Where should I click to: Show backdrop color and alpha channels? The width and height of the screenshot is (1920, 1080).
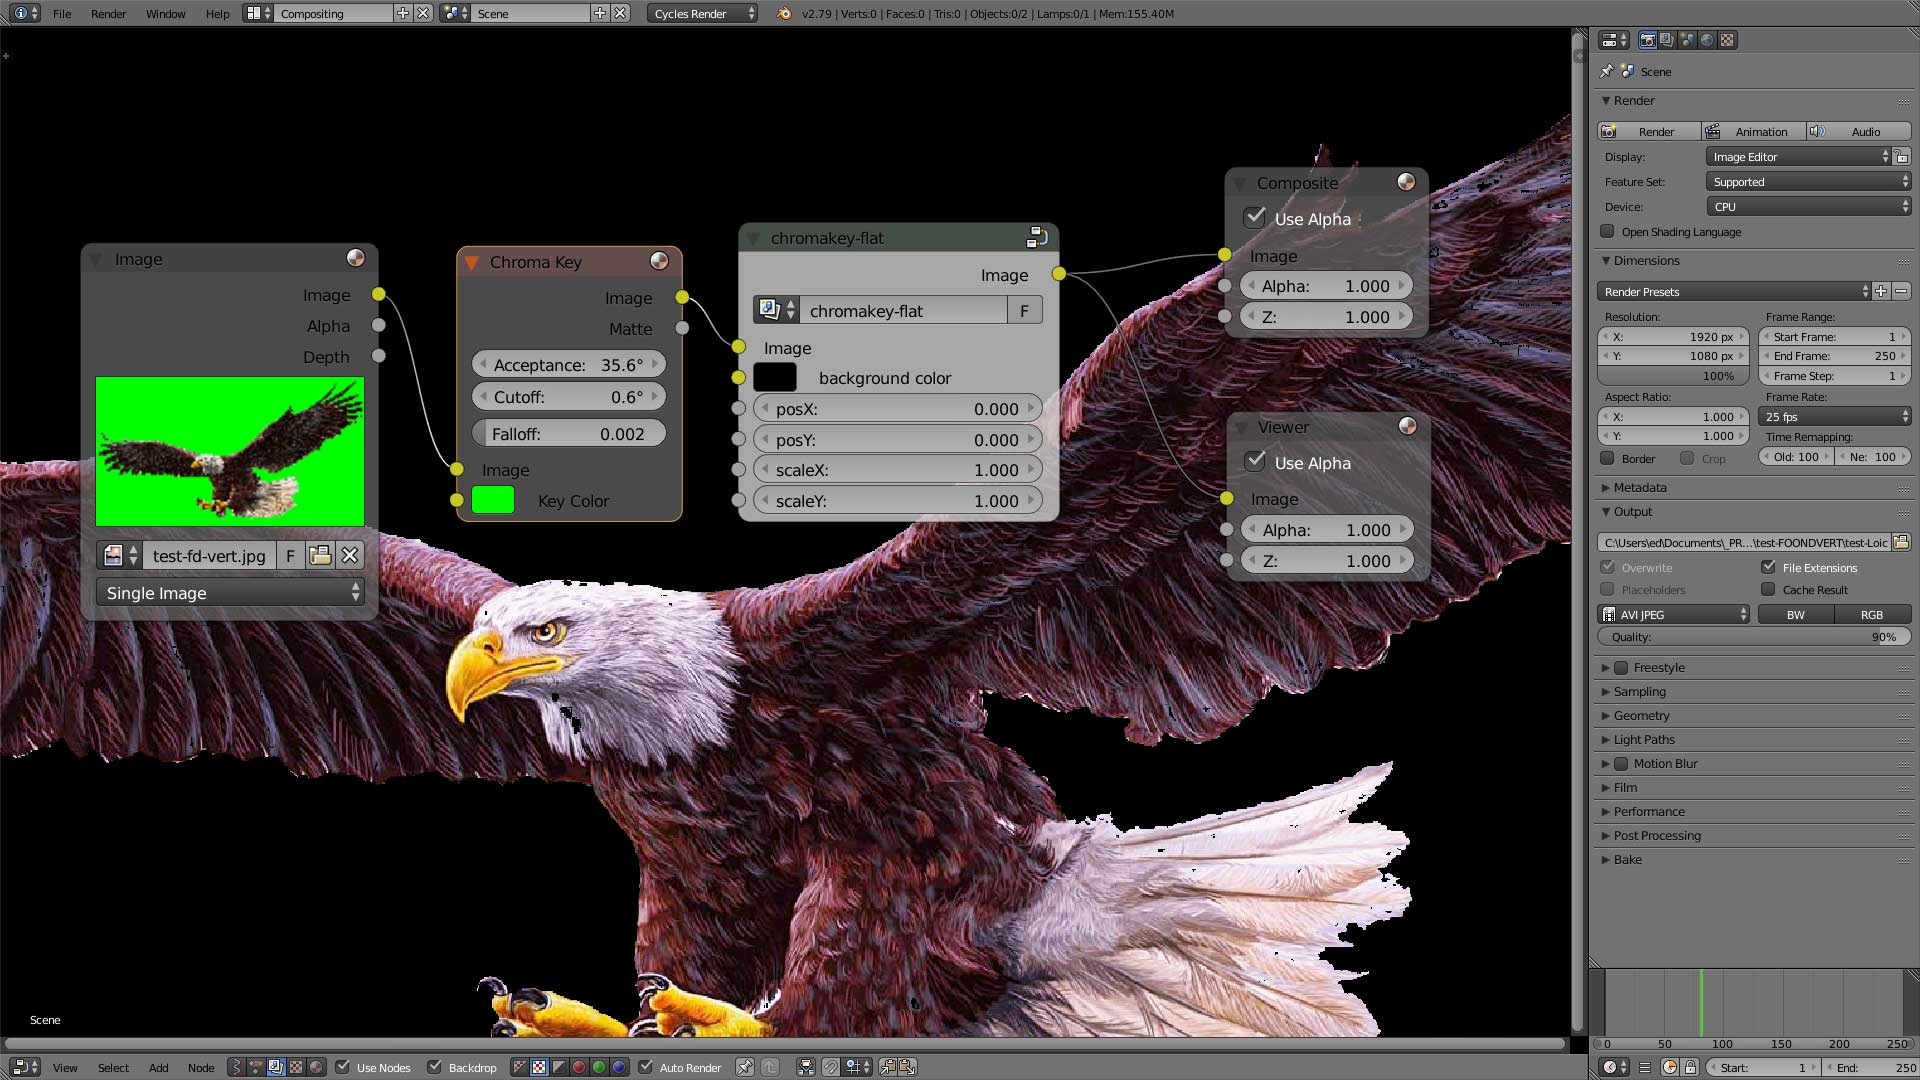pyautogui.click(x=519, y=1067)
